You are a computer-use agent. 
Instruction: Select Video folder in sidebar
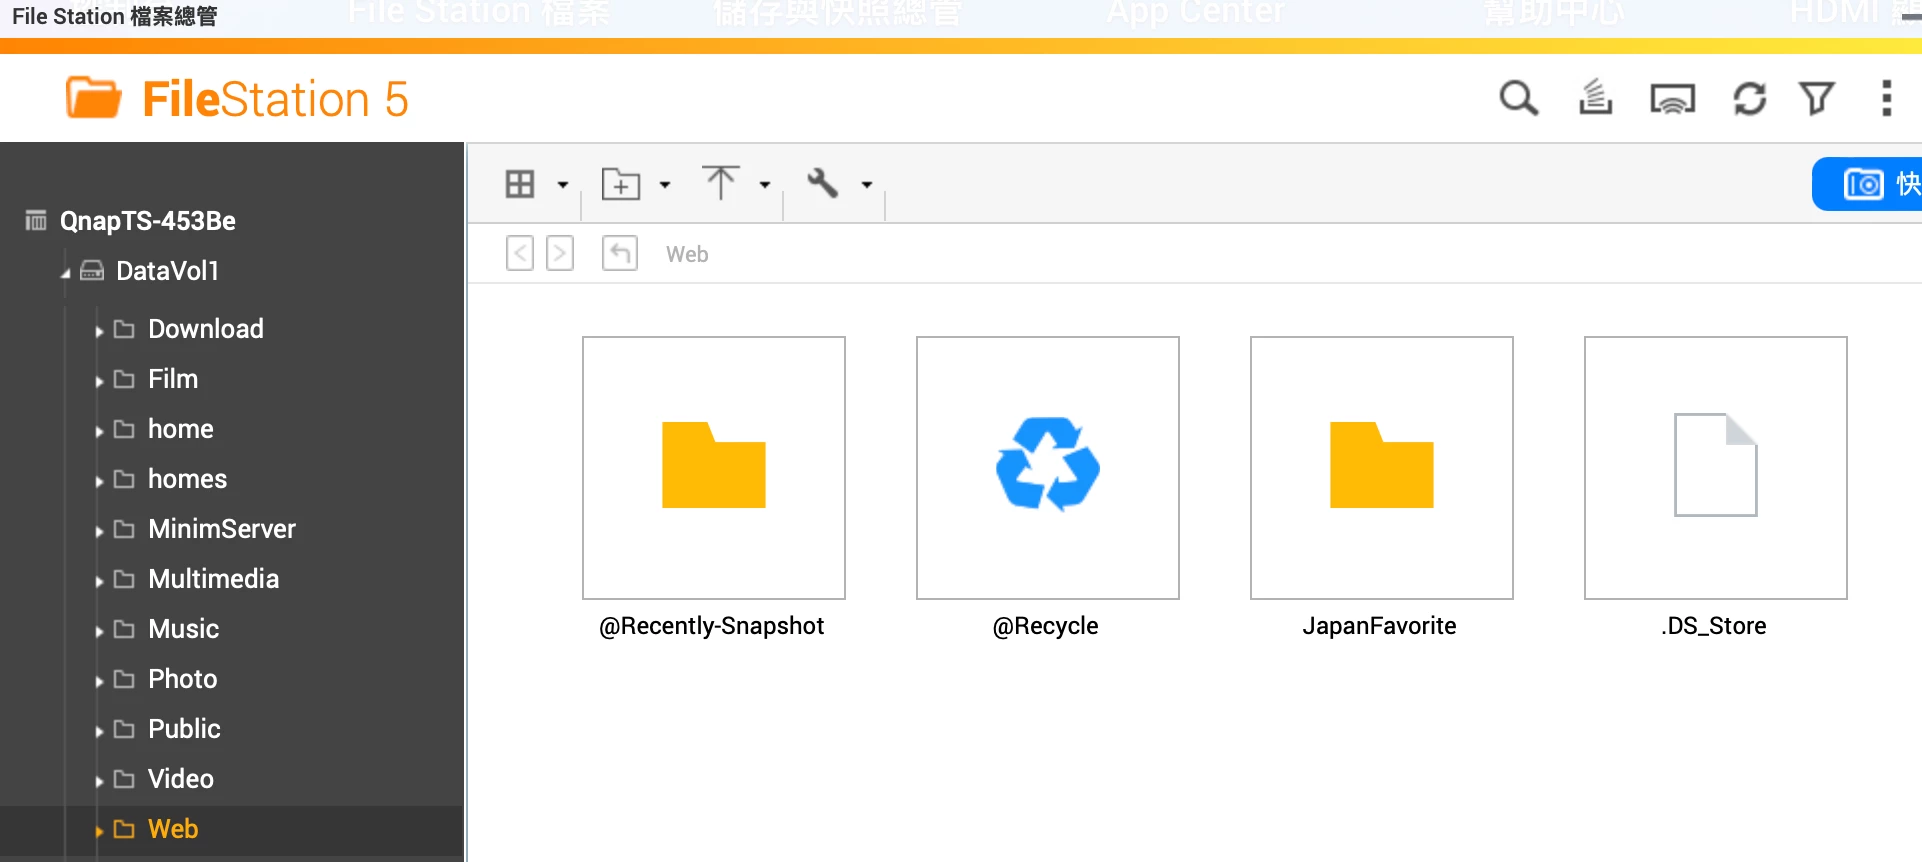pos(181,779)
